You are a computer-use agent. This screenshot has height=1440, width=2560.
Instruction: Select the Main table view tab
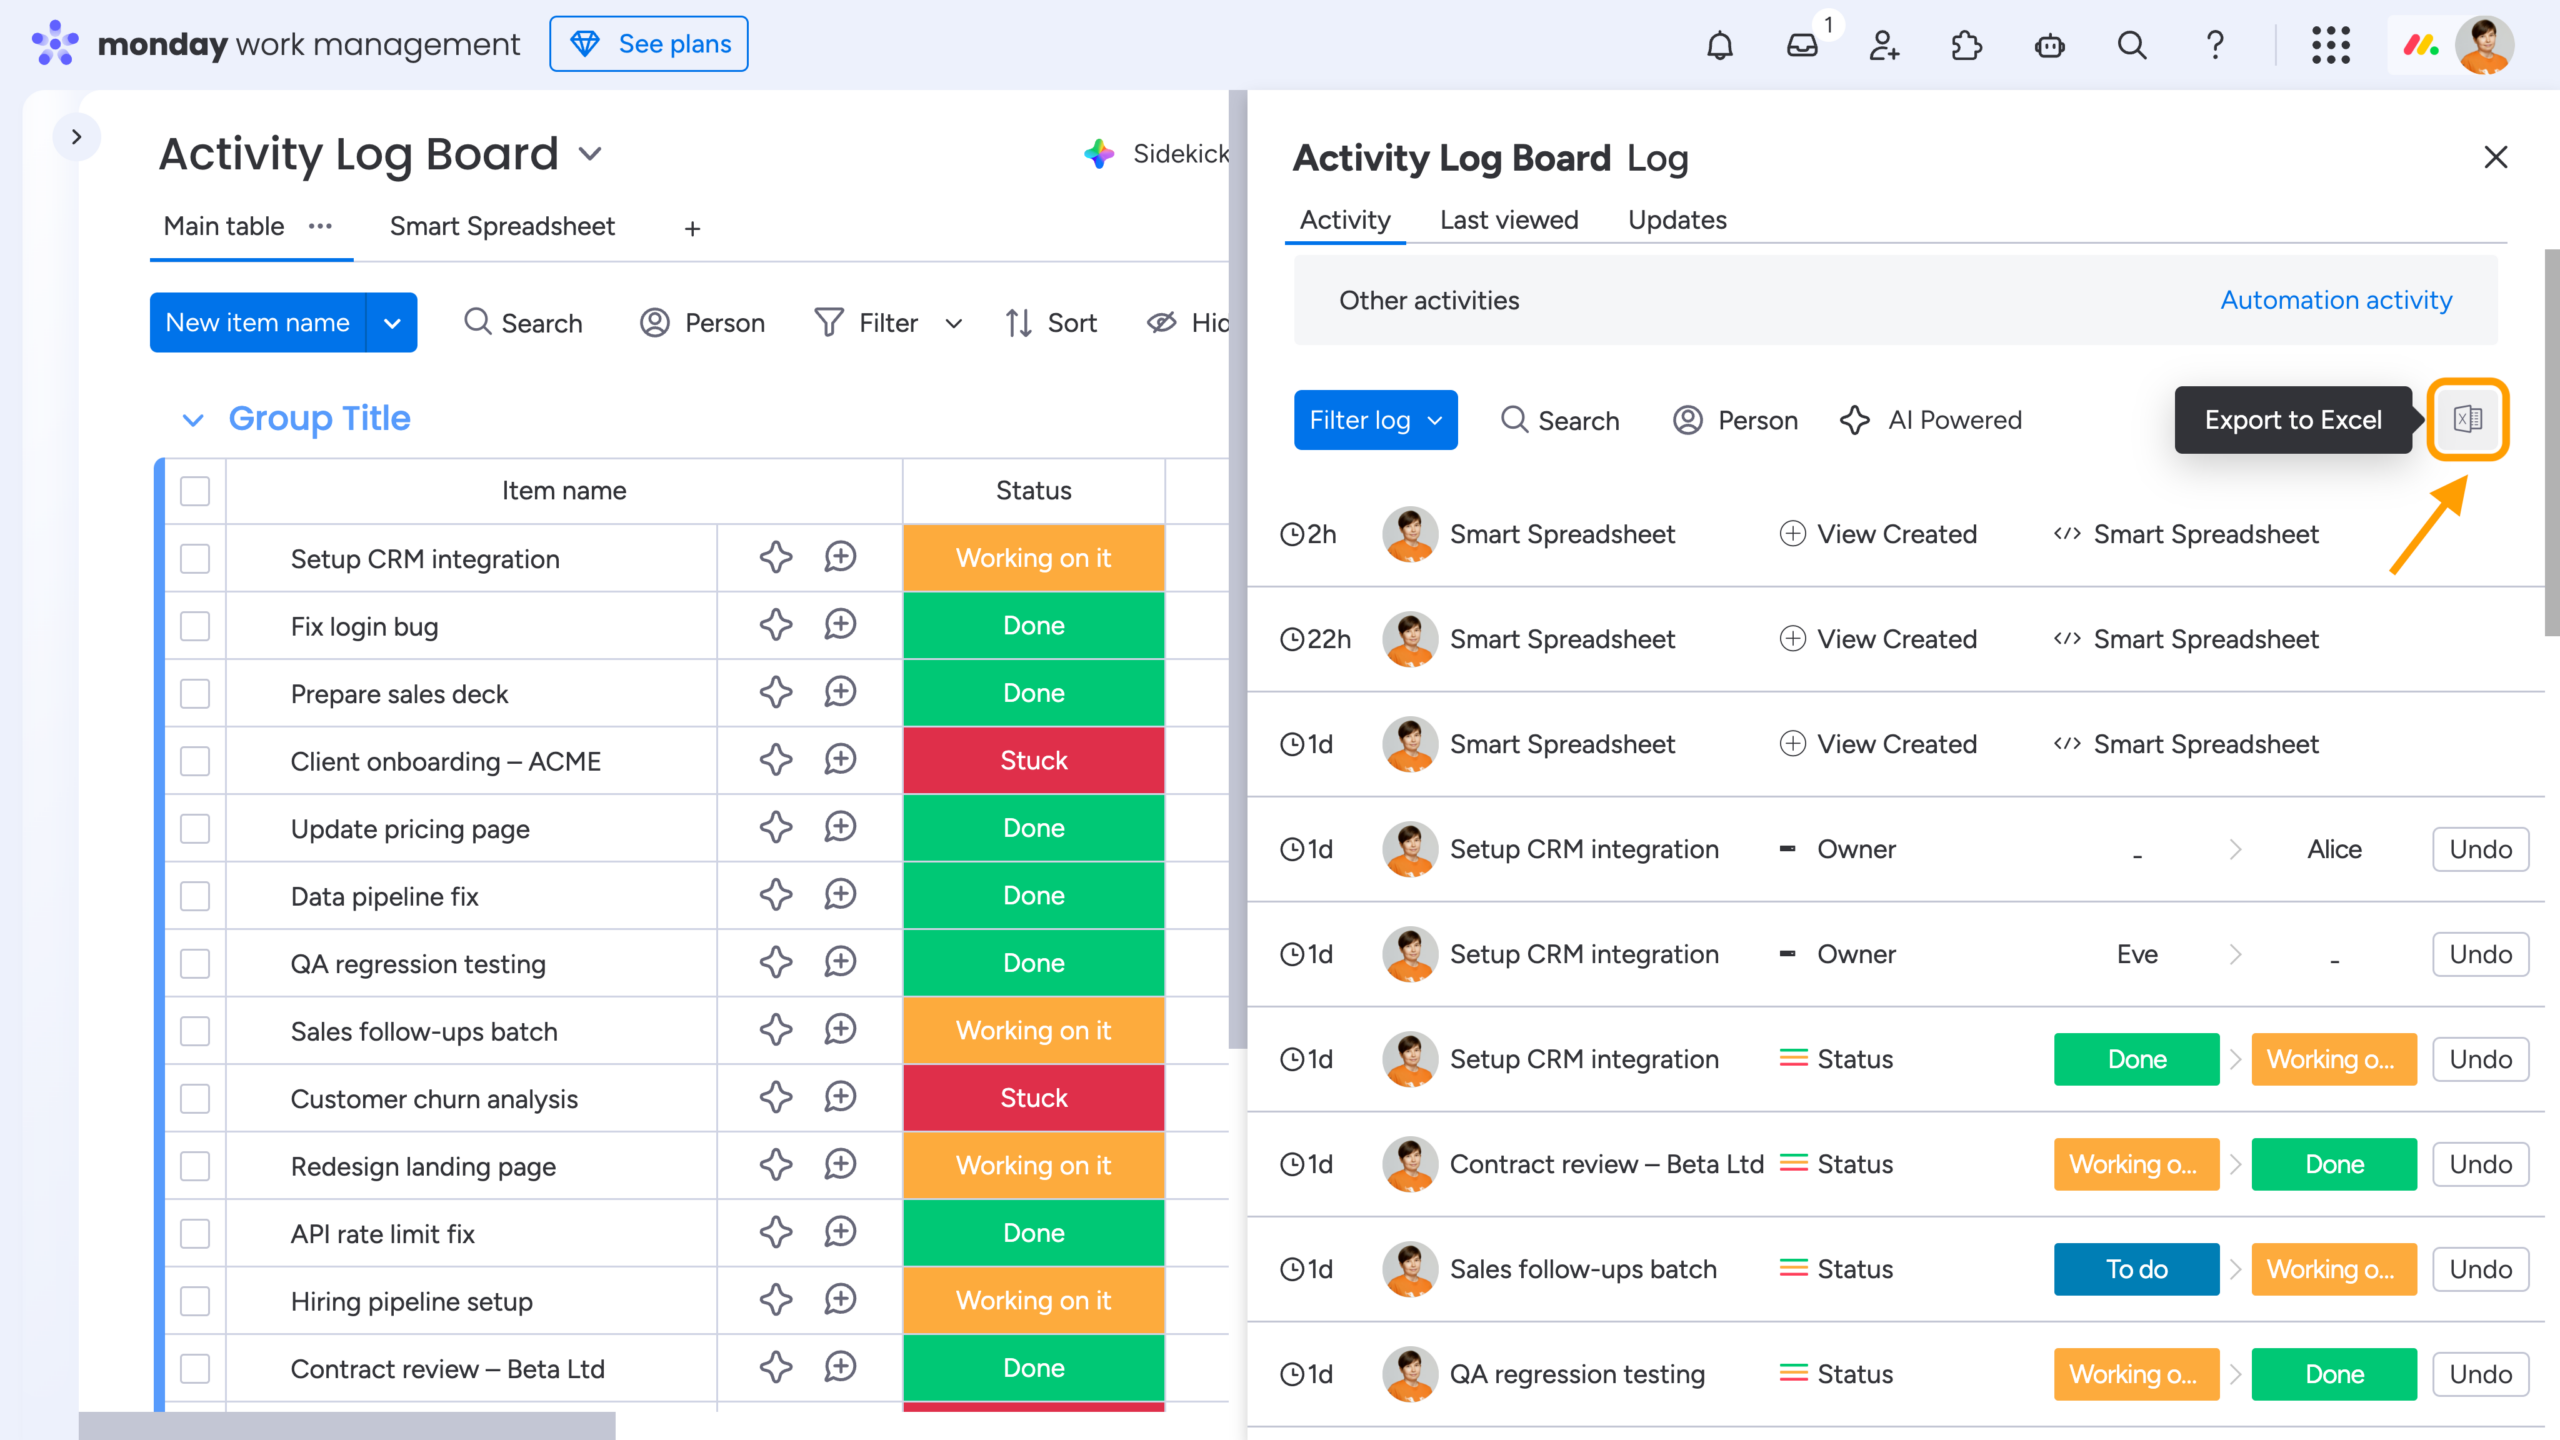click(224, 226)
